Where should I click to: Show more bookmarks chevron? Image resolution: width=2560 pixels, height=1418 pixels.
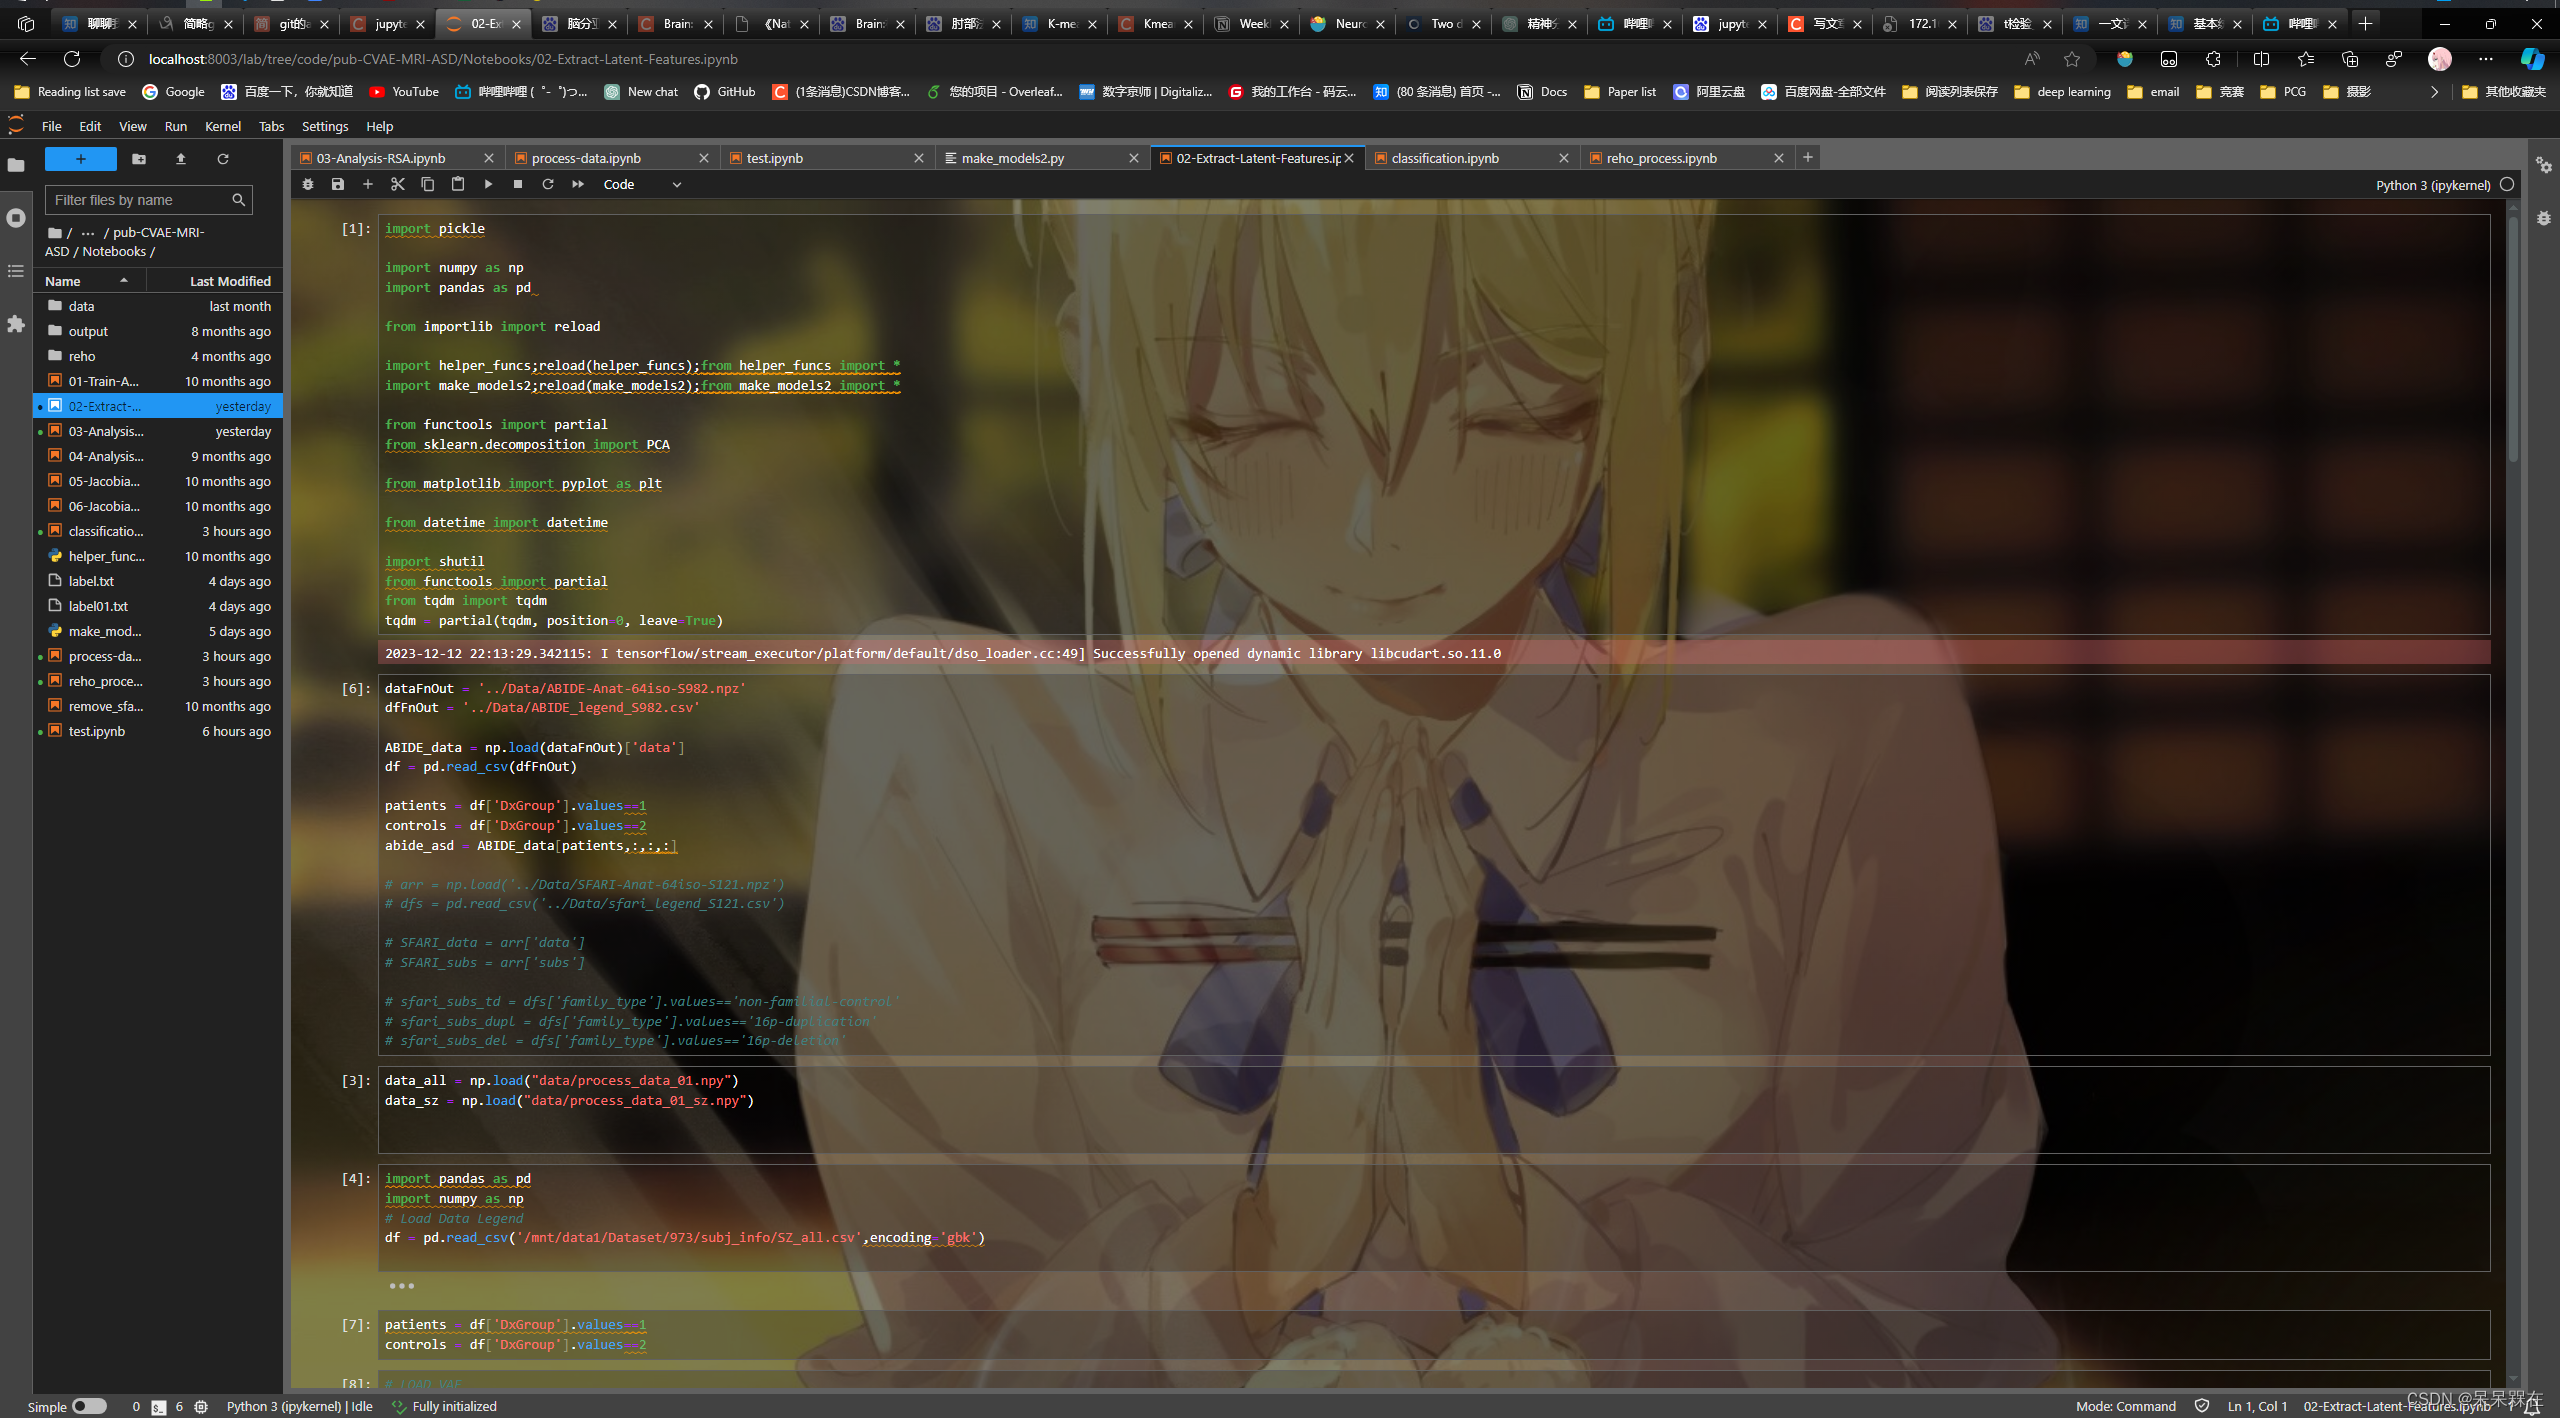pyautogui.click(x=2434, y=92)
